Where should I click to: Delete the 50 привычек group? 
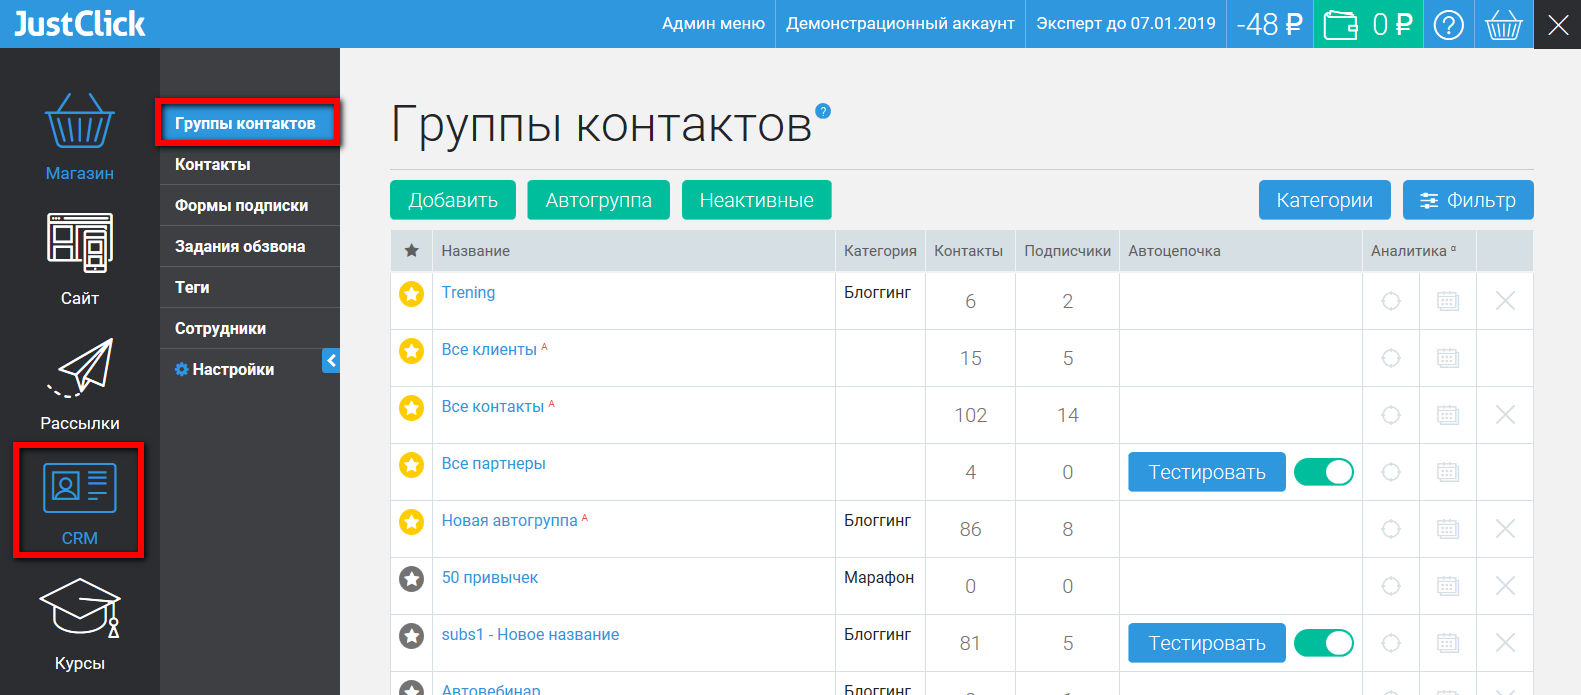1505,586
